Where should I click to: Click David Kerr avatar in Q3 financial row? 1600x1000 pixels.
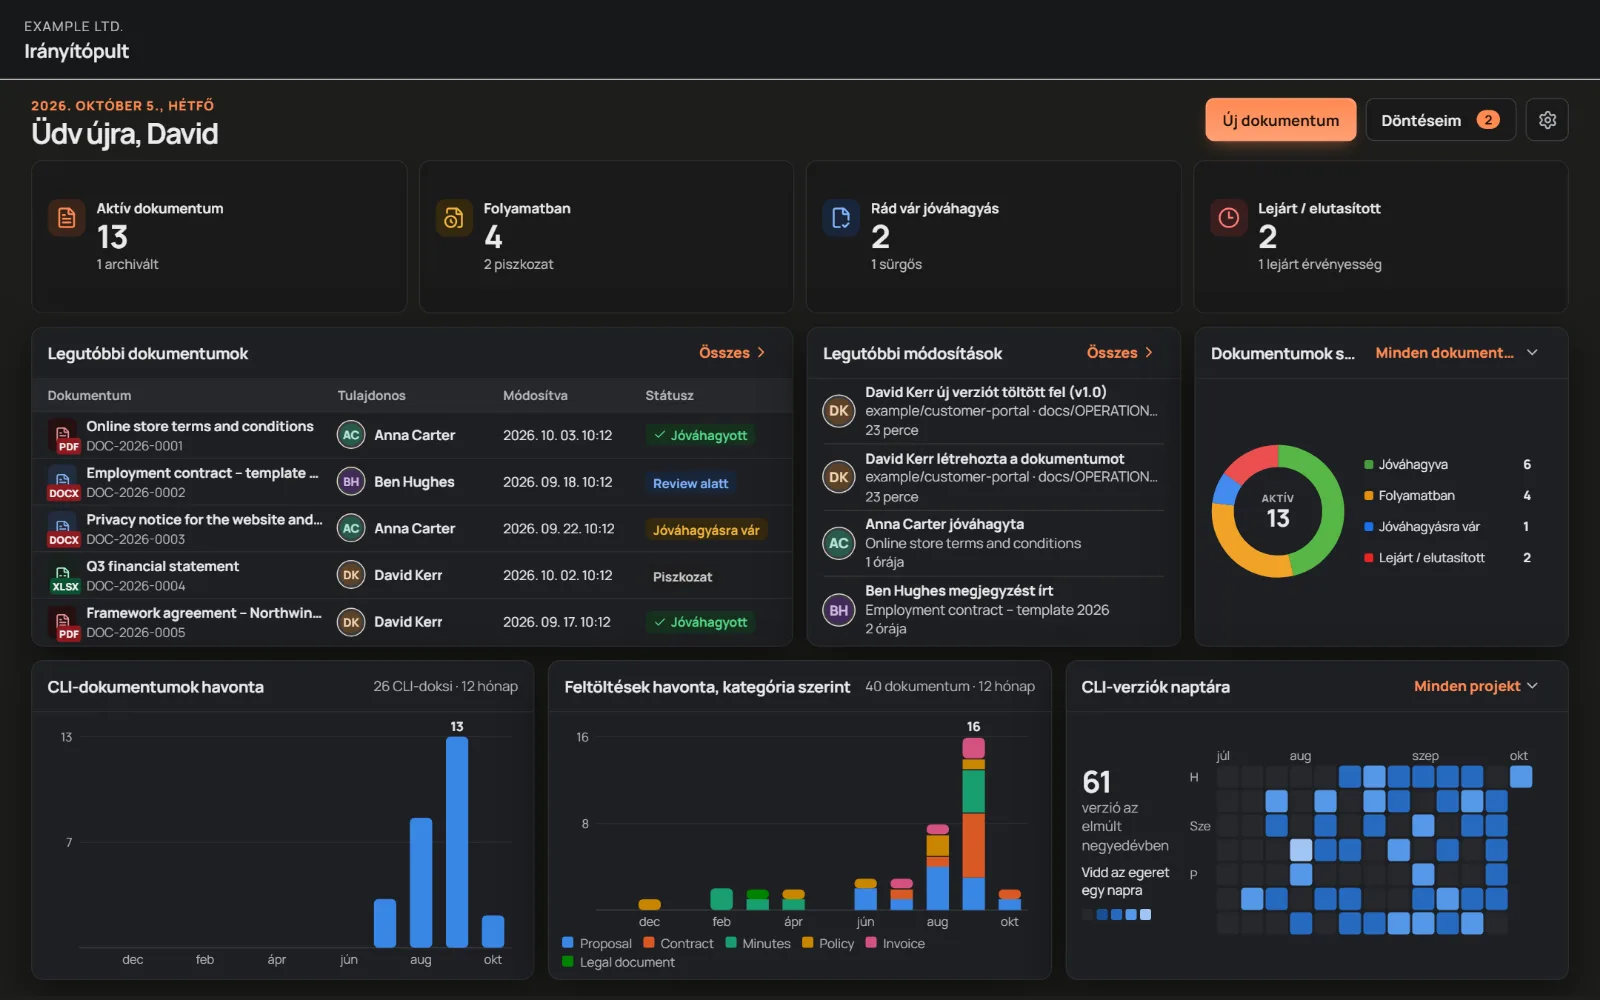tap(351, 575)
